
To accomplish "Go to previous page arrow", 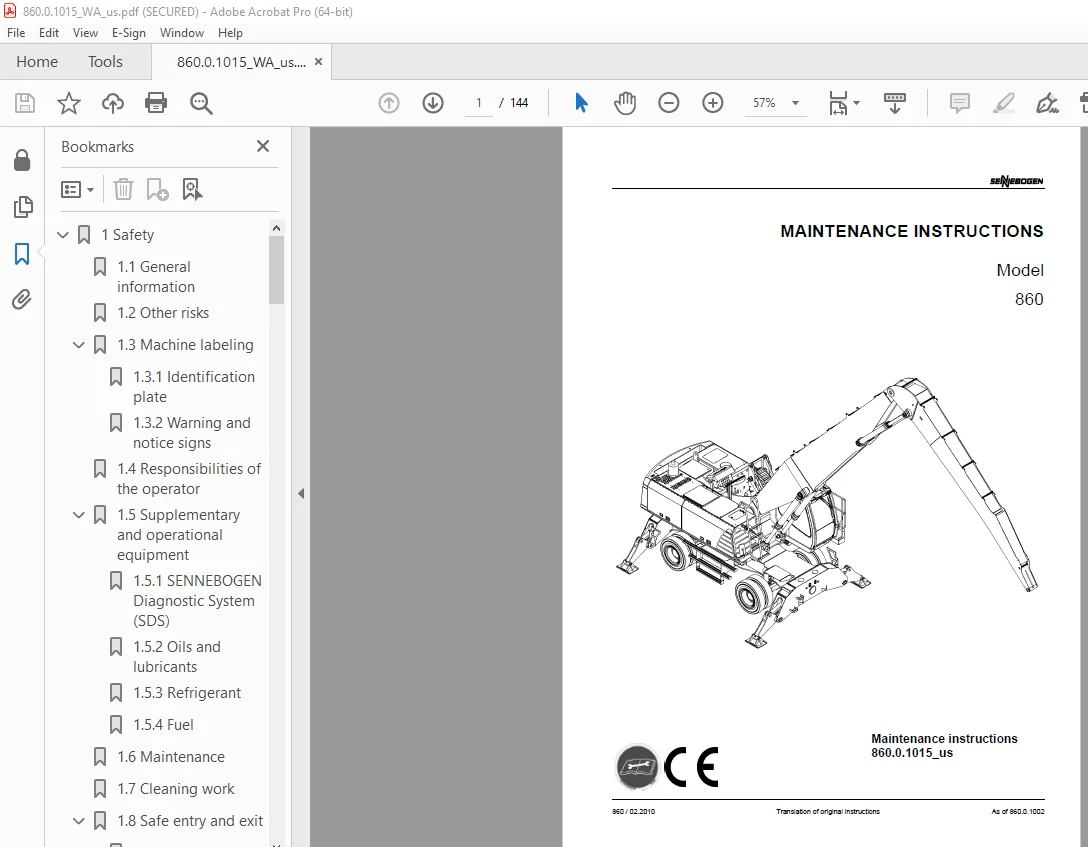I will tap(389, 103).
